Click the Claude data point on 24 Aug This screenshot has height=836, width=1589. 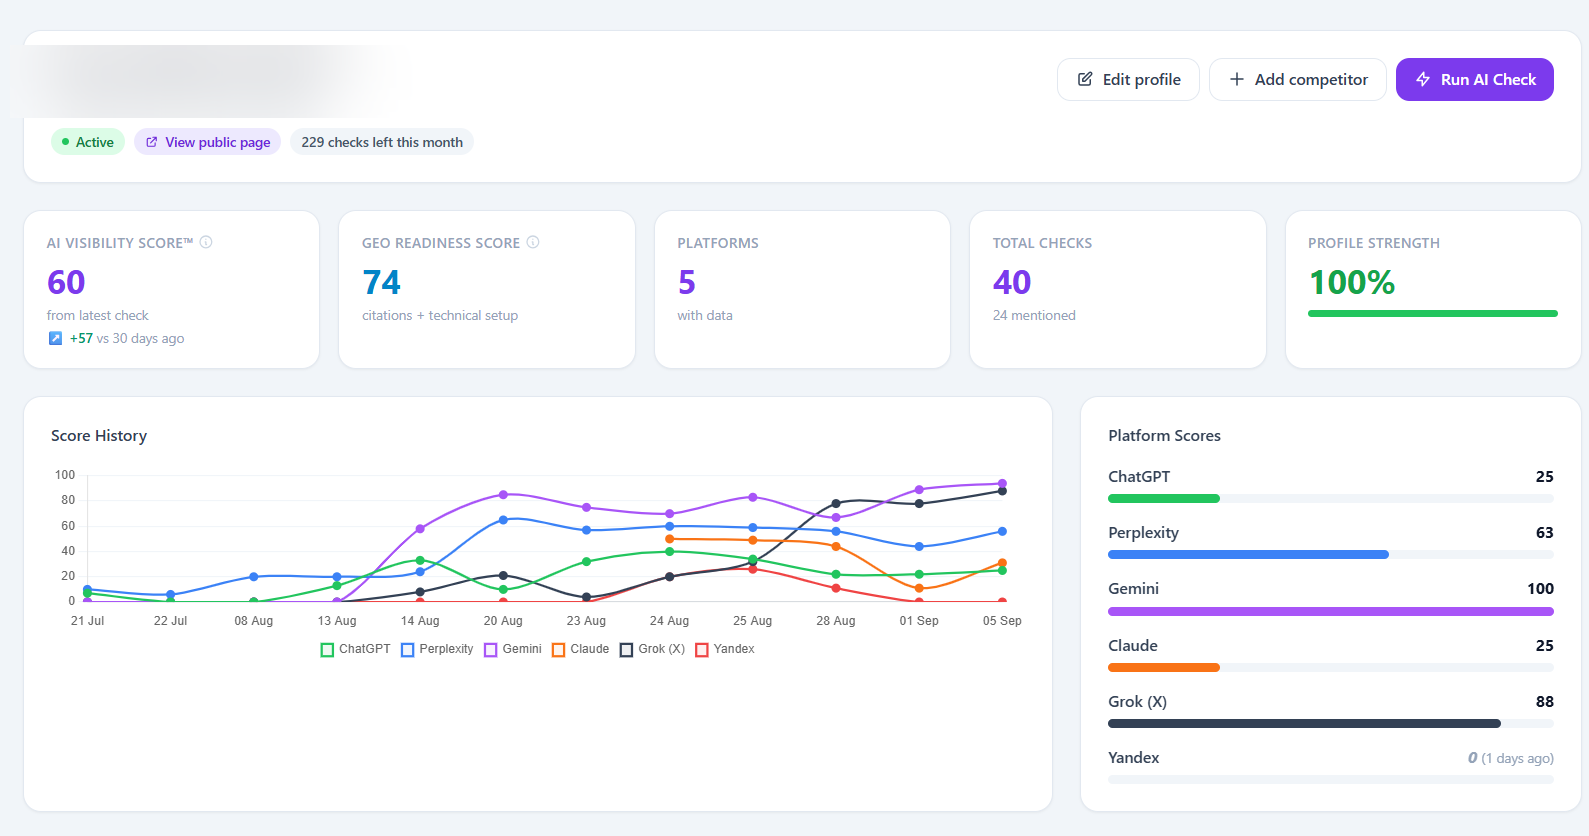[x=670, y=539]
